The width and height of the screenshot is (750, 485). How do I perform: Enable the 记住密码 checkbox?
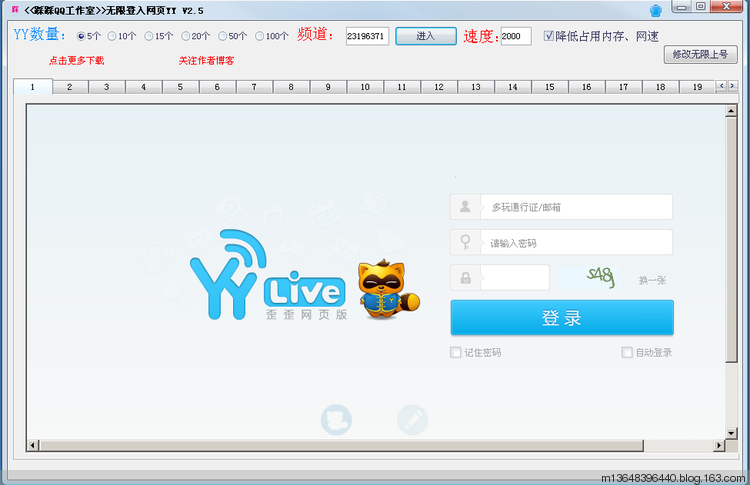[456, 352]
